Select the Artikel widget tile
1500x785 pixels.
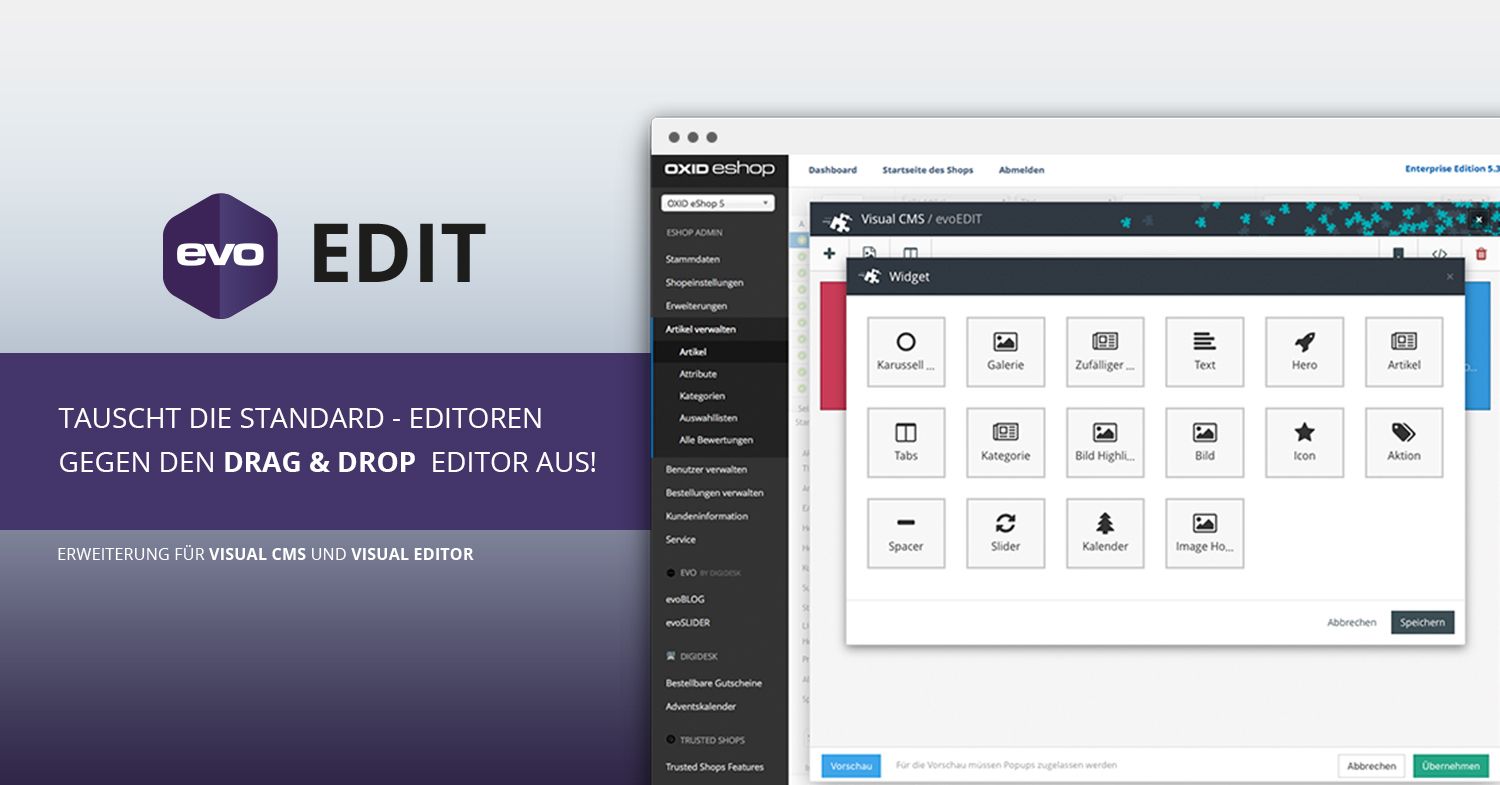click(x=1404, y=352)
